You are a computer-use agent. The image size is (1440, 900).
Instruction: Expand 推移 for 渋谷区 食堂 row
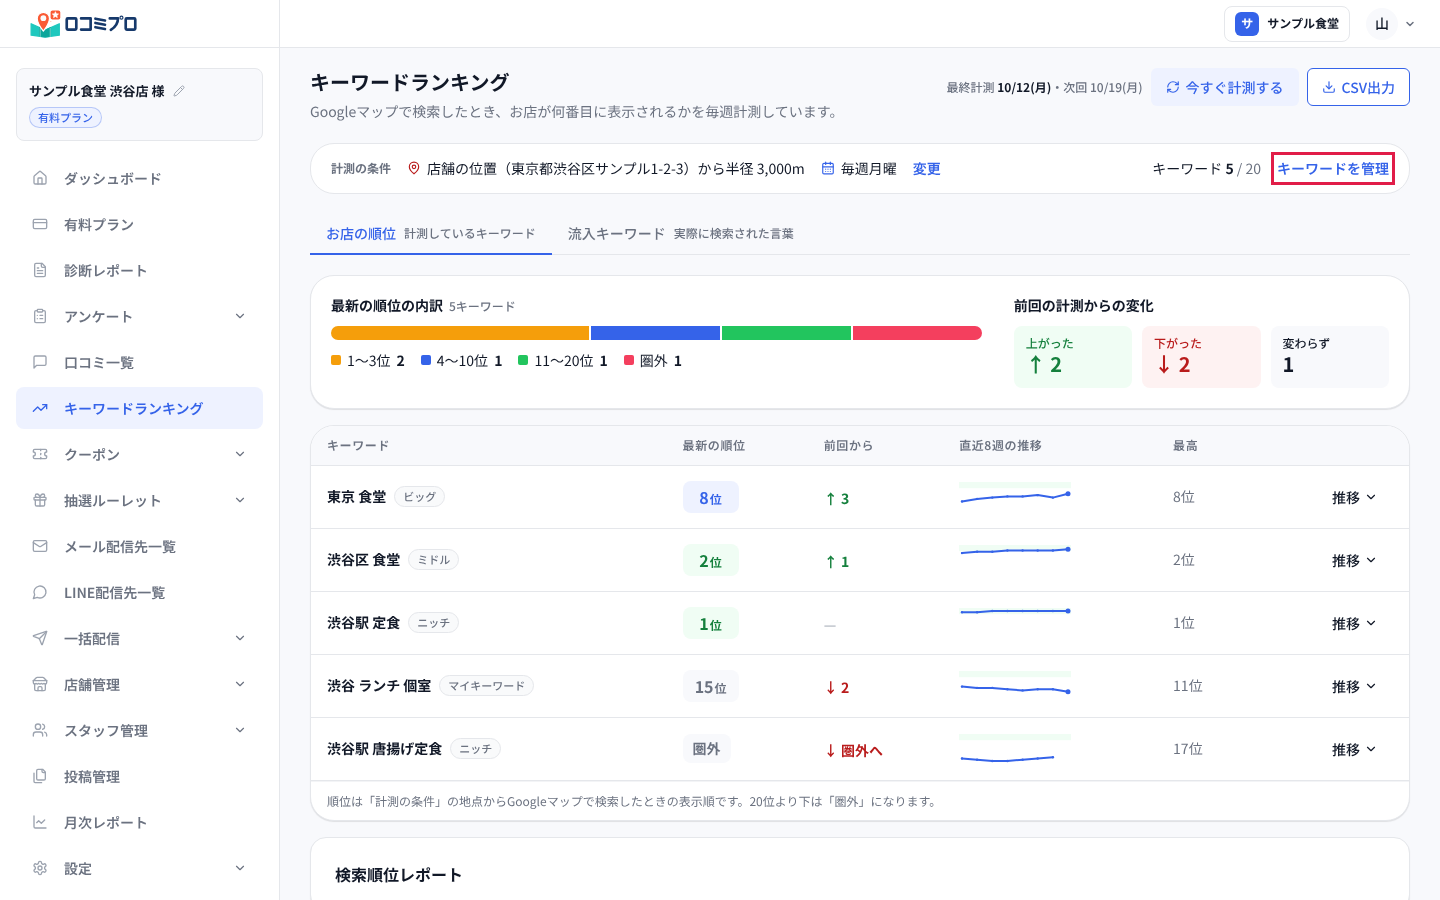[x=1354, y=560]
